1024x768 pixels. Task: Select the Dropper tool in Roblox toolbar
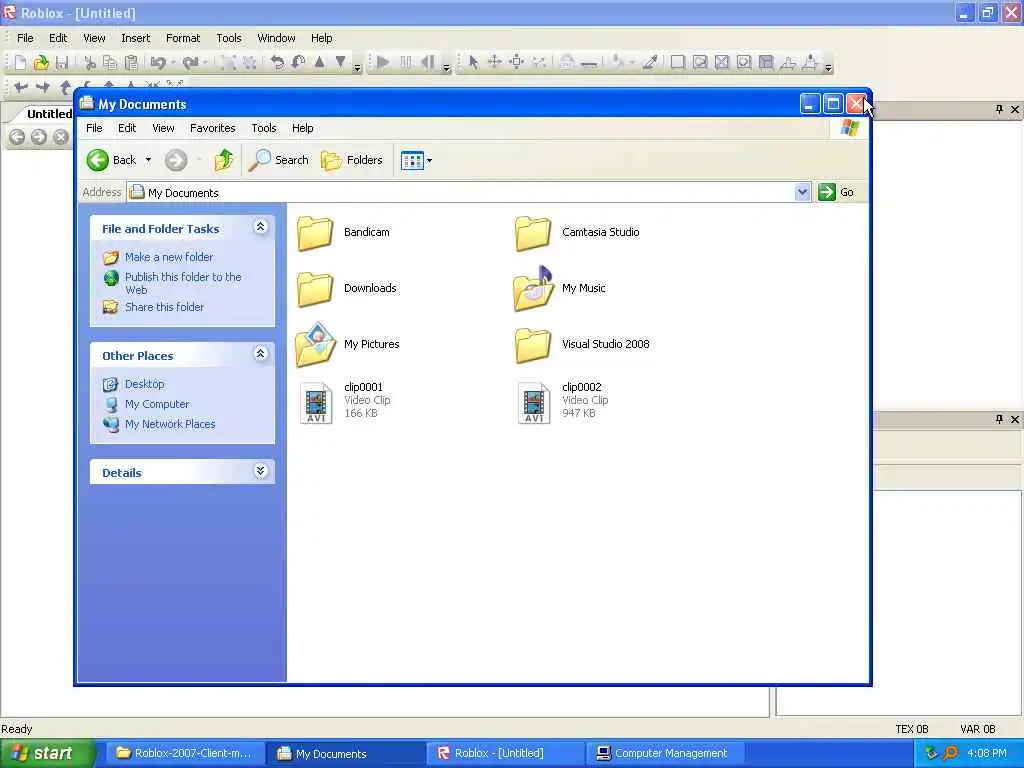[650, 63]
